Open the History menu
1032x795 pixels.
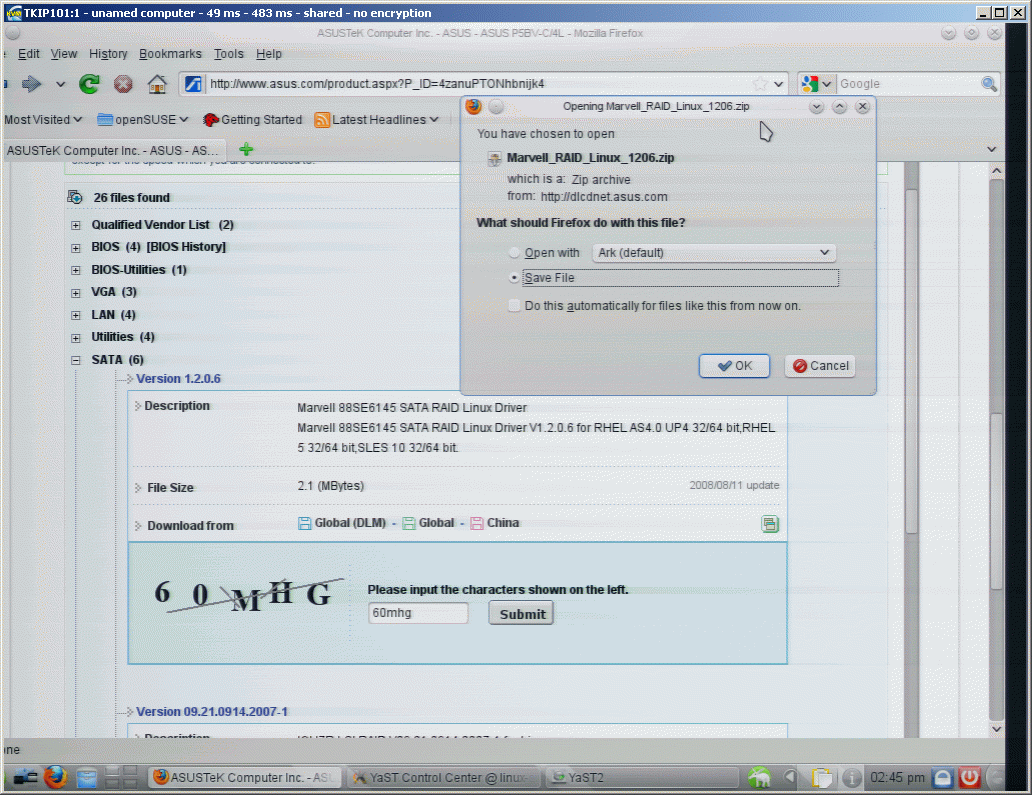108,54
